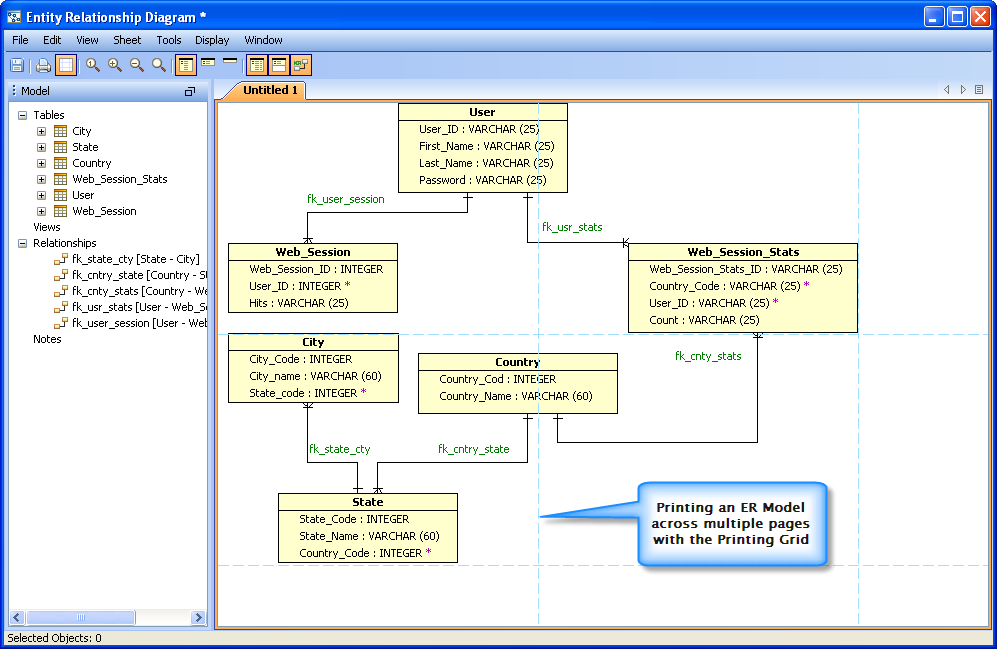Click the fk_cntry_state relationship icon in tree
Image resolution: width=997 pixels, height=649 pixels.
point(60,275)
